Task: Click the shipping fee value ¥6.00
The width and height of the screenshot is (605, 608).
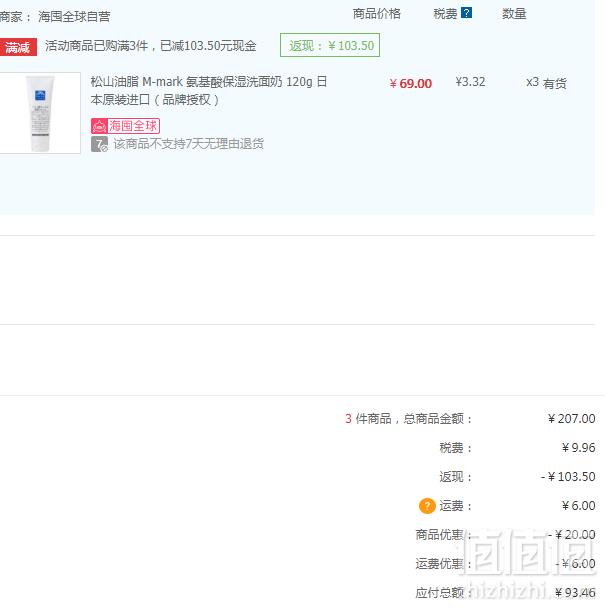Action: pyautogui.click(x=579, y=506)
